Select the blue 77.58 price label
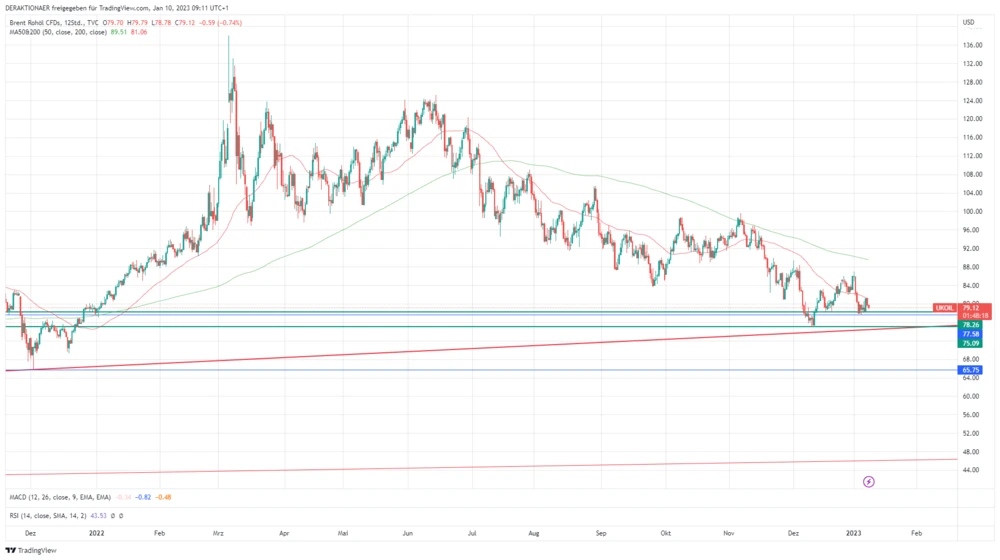 tap(970, 334)
